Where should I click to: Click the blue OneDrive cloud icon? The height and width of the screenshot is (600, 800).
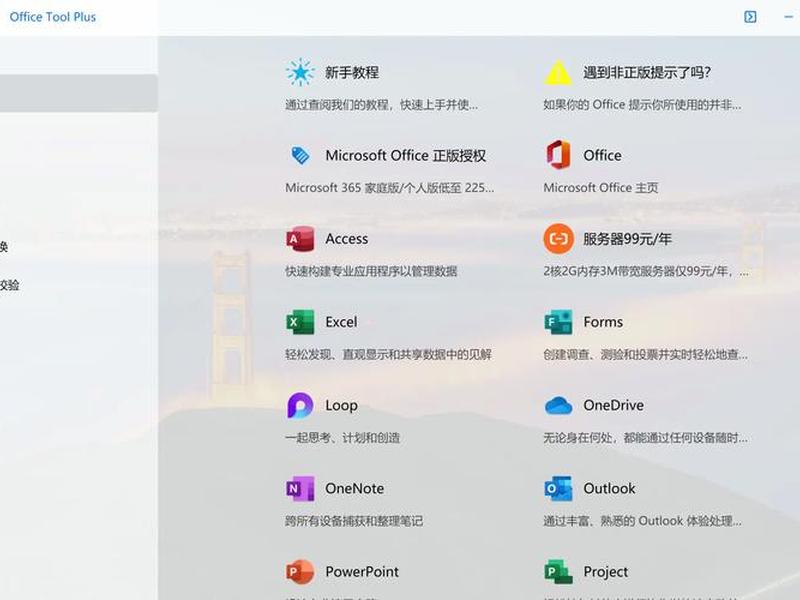click(x=558, y=406)
